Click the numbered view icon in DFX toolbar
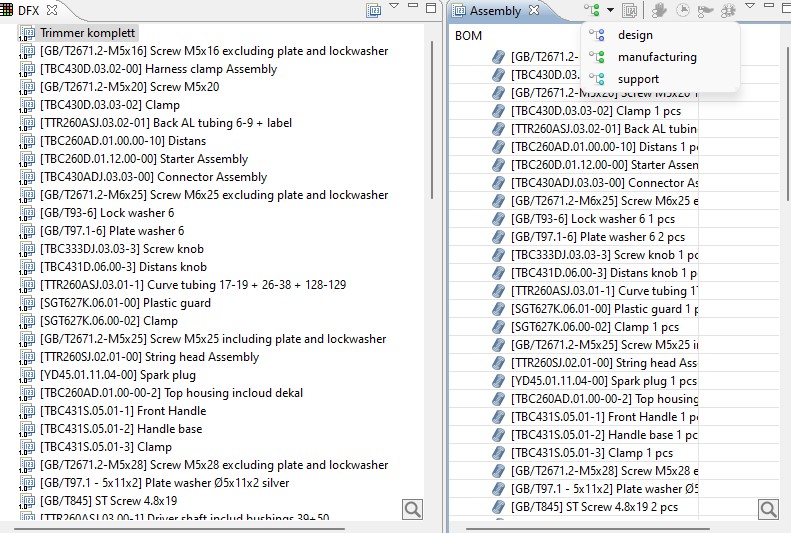 tap(374, 11)
